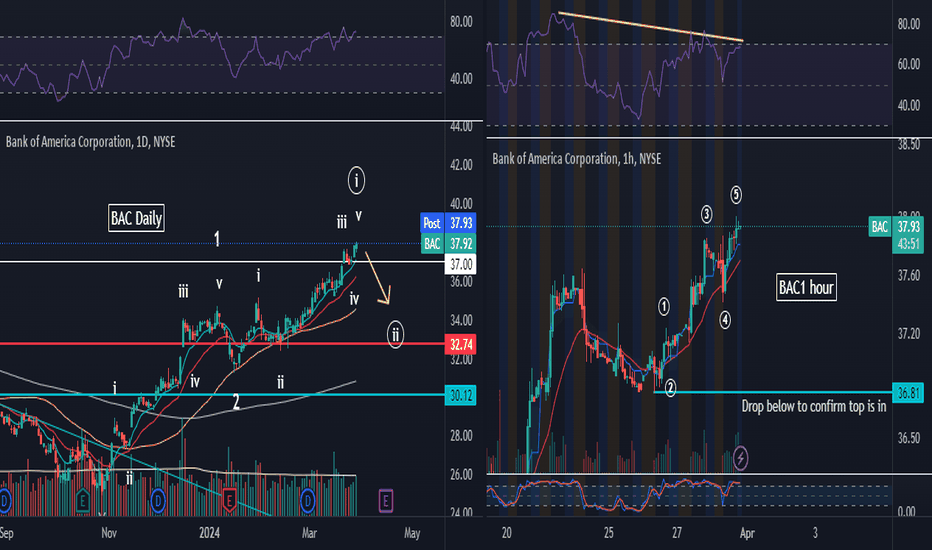Click the 28.00 price axis value on daily chart
Viewport: 932px width, 550px height.
[461, 436]
